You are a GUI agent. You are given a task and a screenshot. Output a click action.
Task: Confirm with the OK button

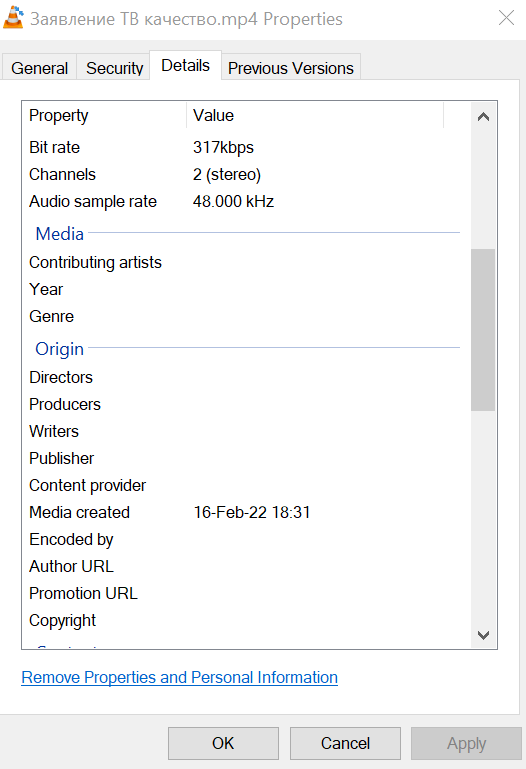click(223, 743)
